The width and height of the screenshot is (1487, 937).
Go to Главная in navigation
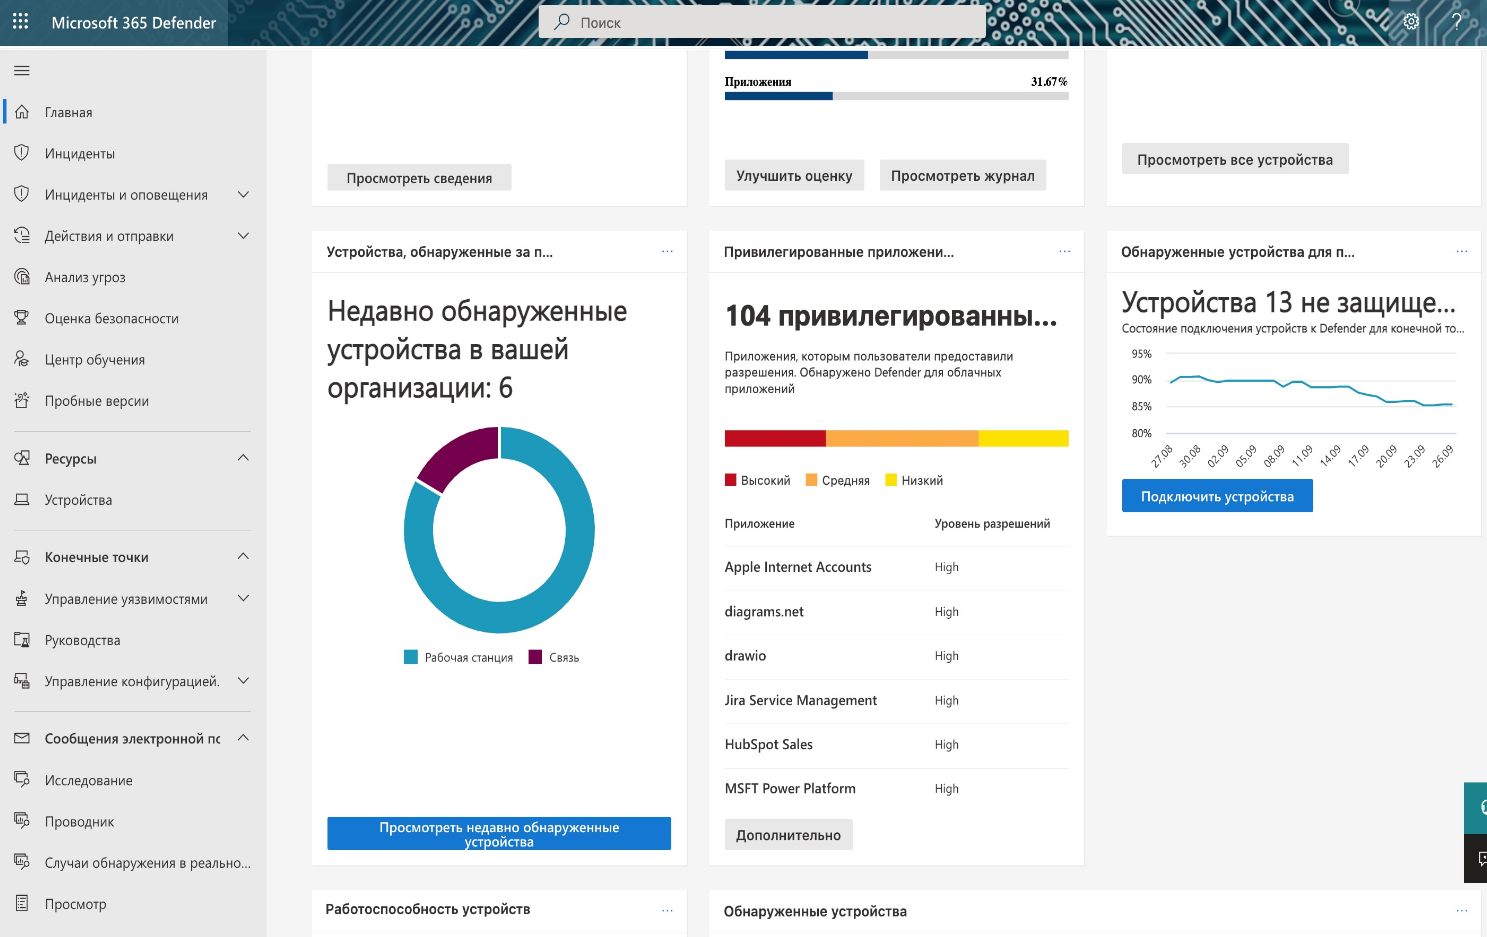point(69,112)
